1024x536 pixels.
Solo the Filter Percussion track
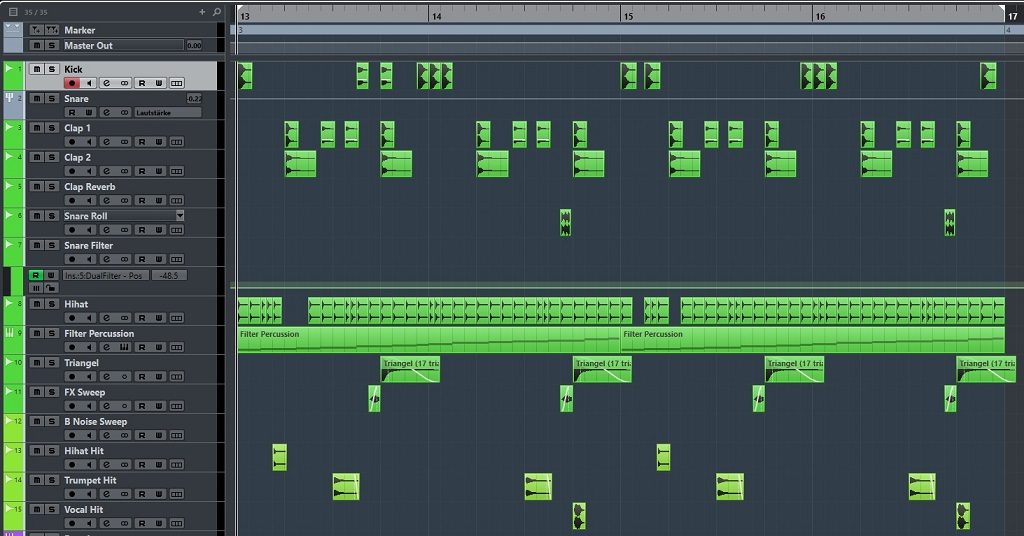[52, 334]
